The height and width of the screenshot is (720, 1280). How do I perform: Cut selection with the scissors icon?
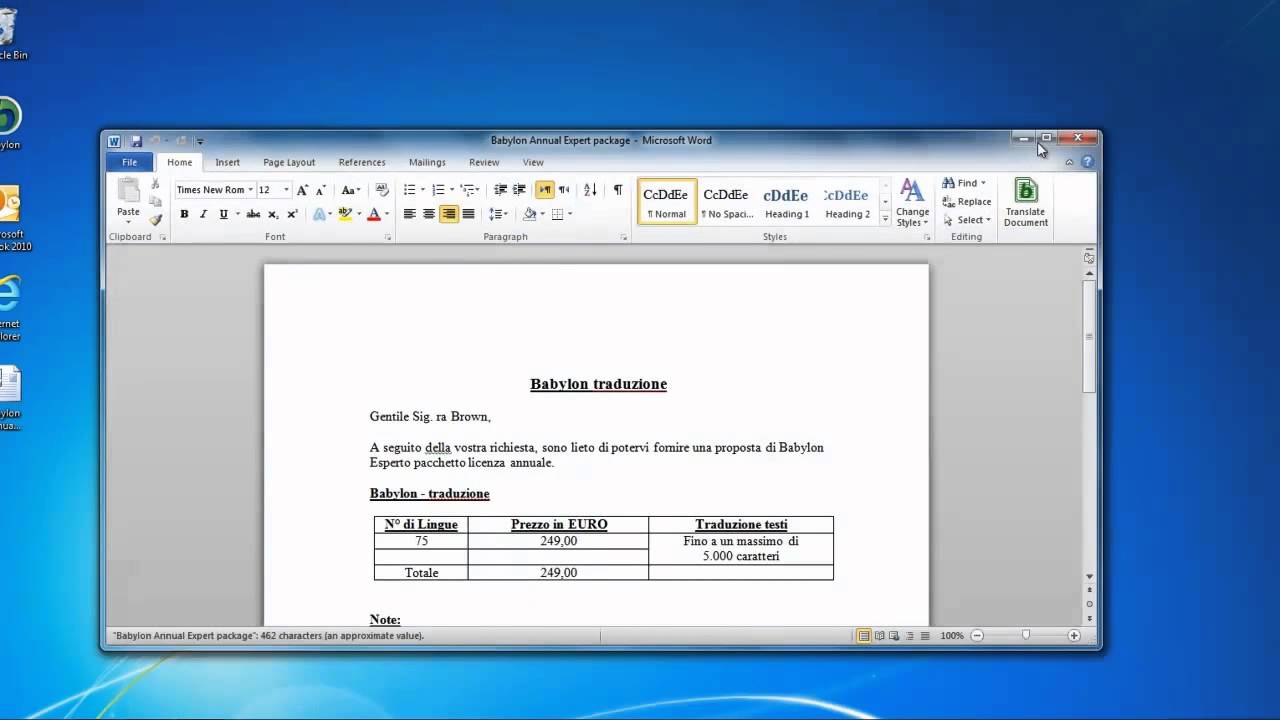(155, 184)
